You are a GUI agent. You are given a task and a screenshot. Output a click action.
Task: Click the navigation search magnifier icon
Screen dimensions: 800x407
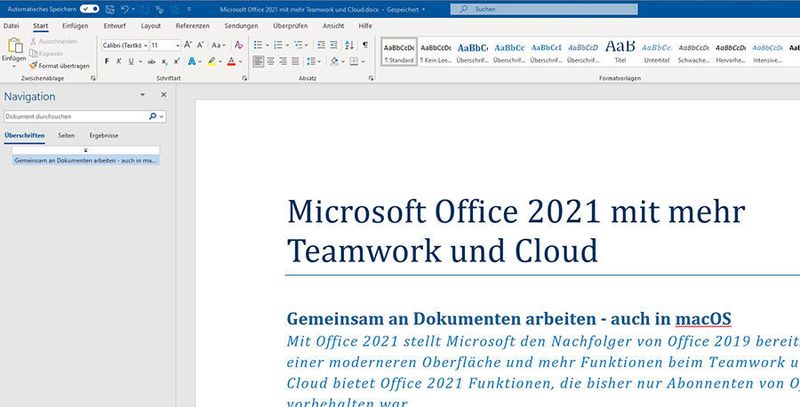tap(152, 116)
